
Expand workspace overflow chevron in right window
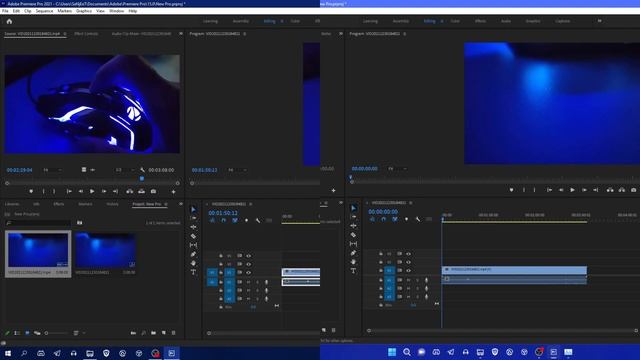click(599, 21)
